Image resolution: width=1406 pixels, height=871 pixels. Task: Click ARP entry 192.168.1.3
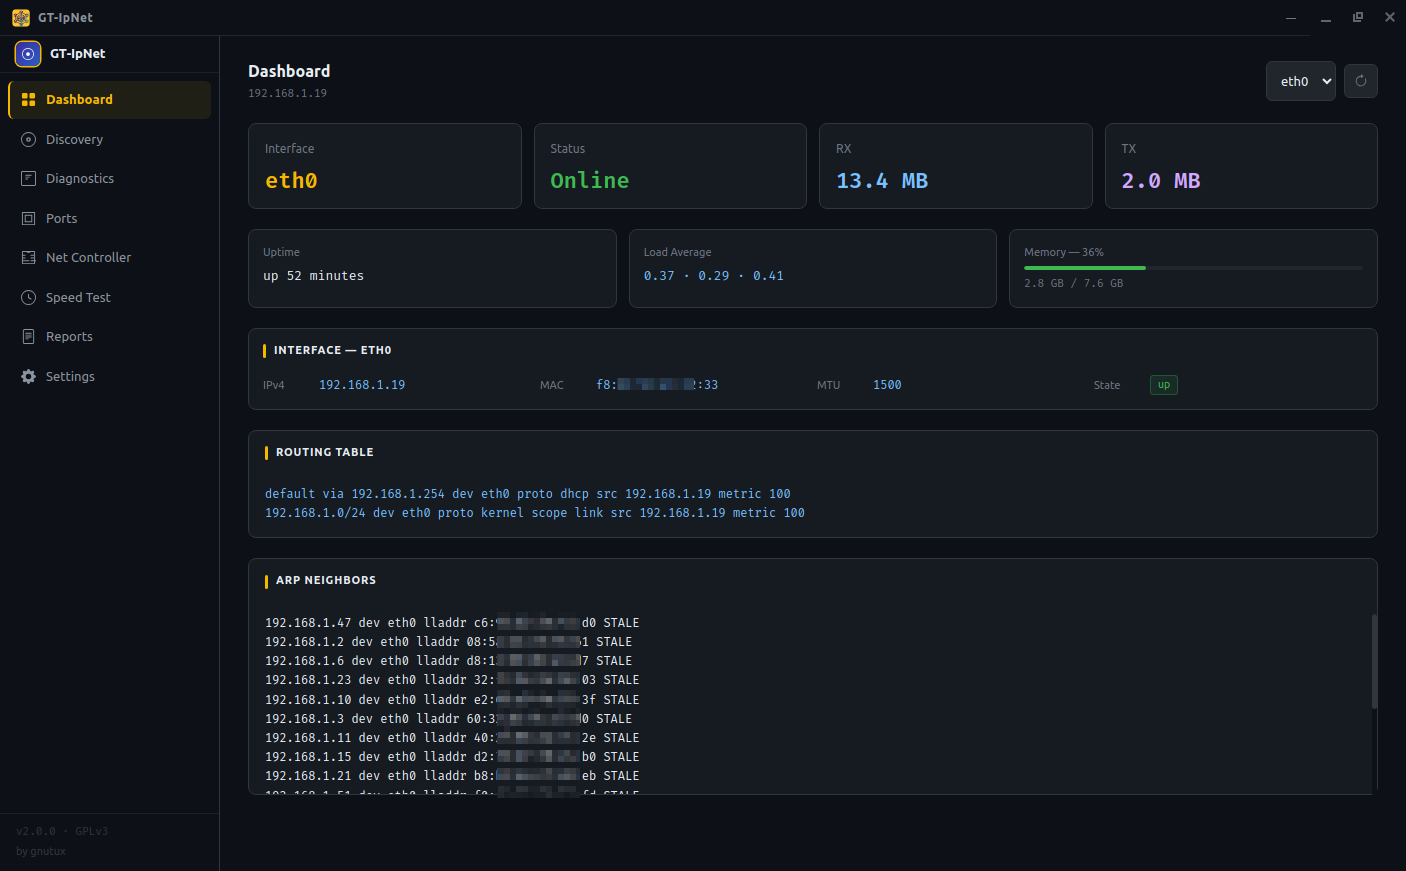click(448, 719)
